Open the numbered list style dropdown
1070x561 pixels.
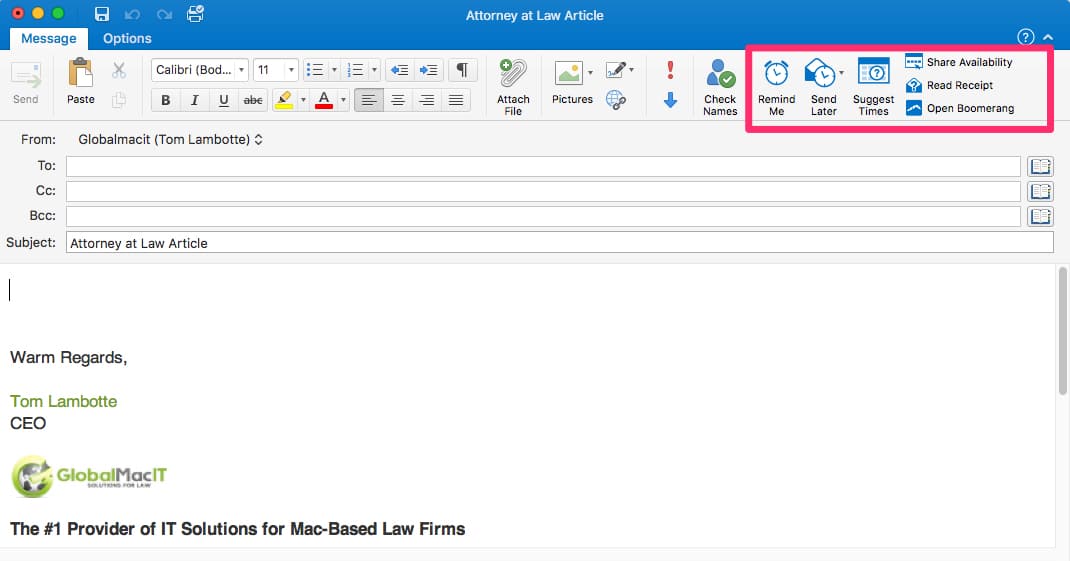pyautogui.click(x=374, y=70)
